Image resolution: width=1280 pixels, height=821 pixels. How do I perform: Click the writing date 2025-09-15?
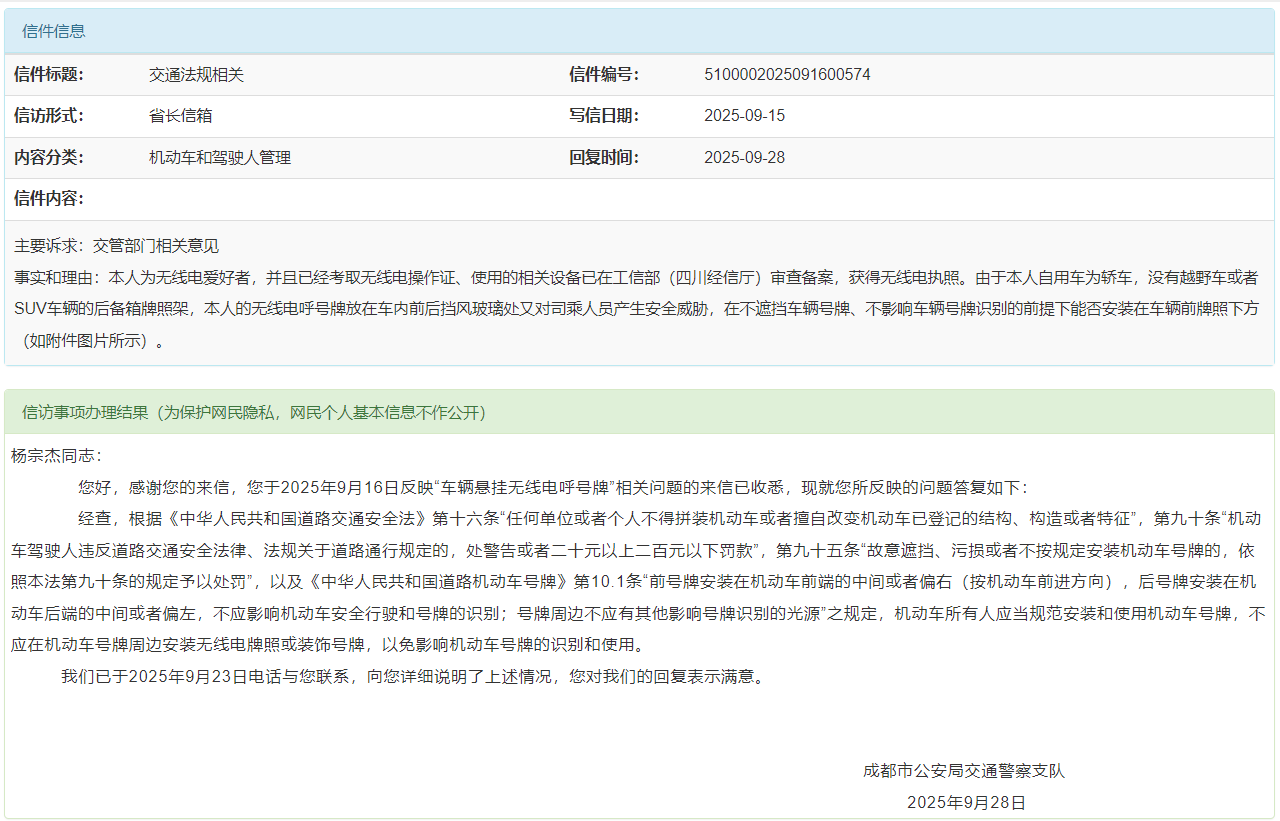click(x=744, y=116)
